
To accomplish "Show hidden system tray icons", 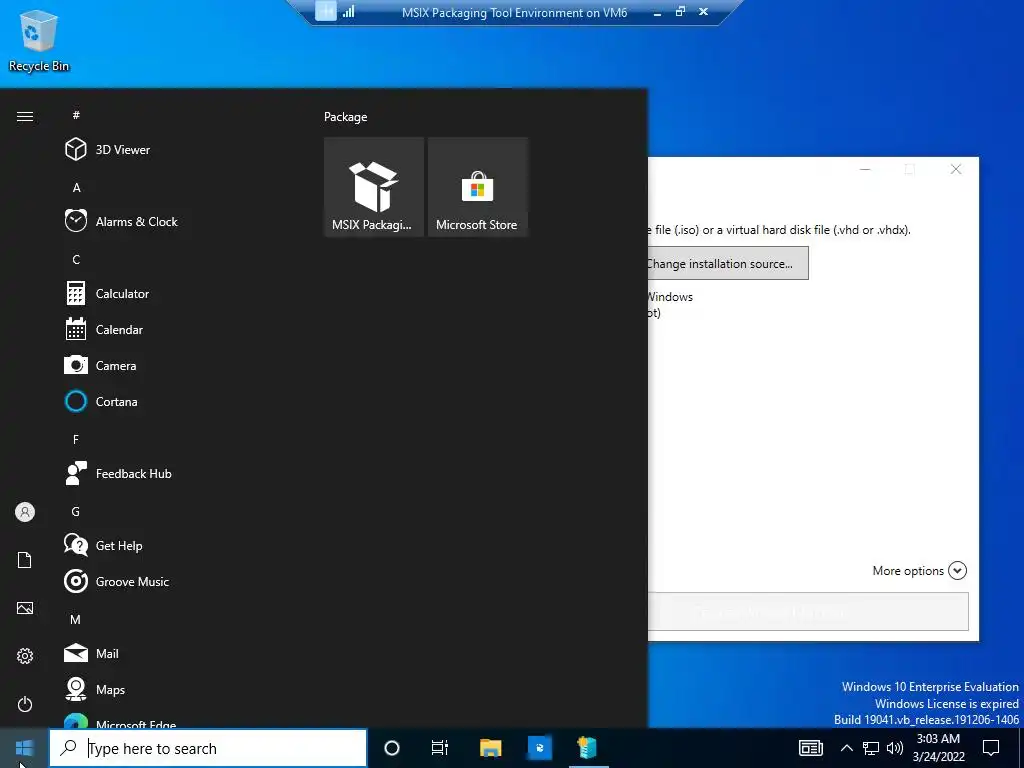I will 846,748.
